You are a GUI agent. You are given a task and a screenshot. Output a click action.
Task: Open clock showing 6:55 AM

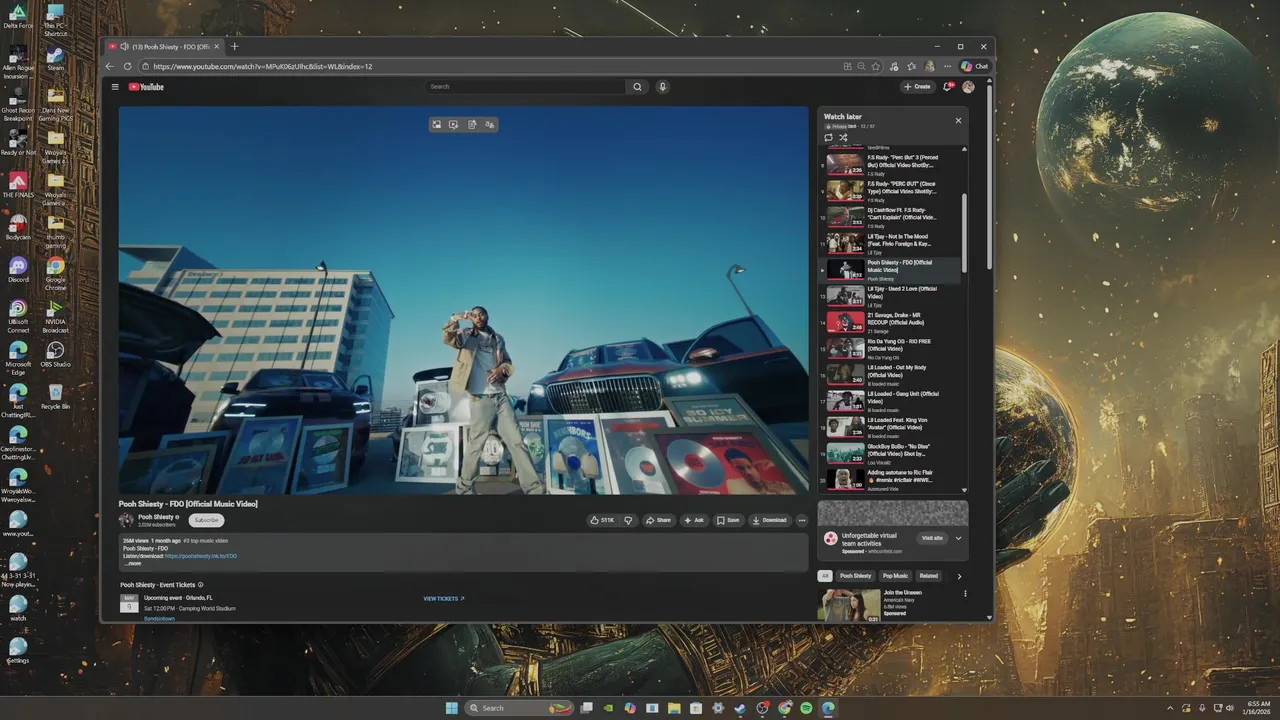[1259, 708]
